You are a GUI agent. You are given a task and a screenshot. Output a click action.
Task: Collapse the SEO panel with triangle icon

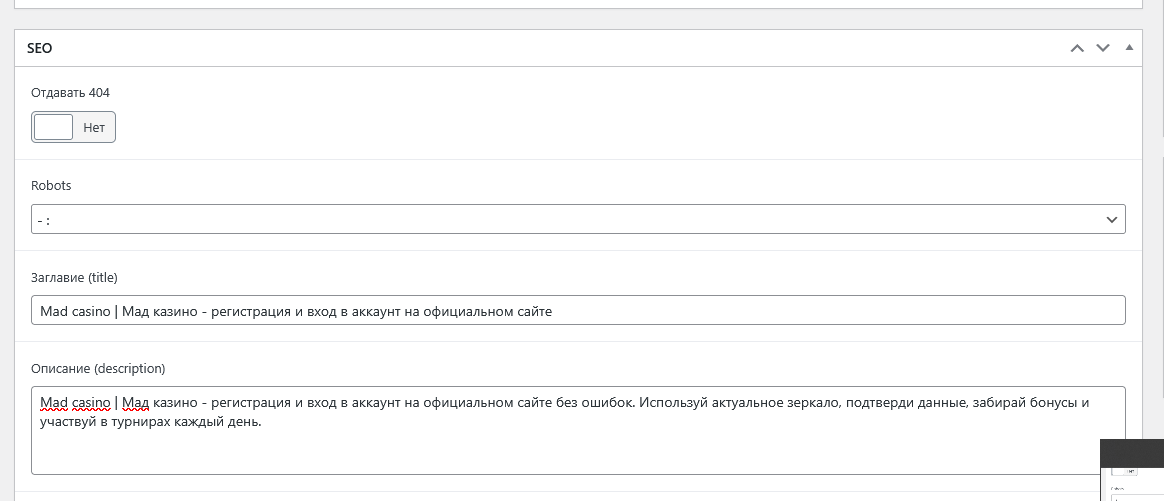(x=1129, y=48)
